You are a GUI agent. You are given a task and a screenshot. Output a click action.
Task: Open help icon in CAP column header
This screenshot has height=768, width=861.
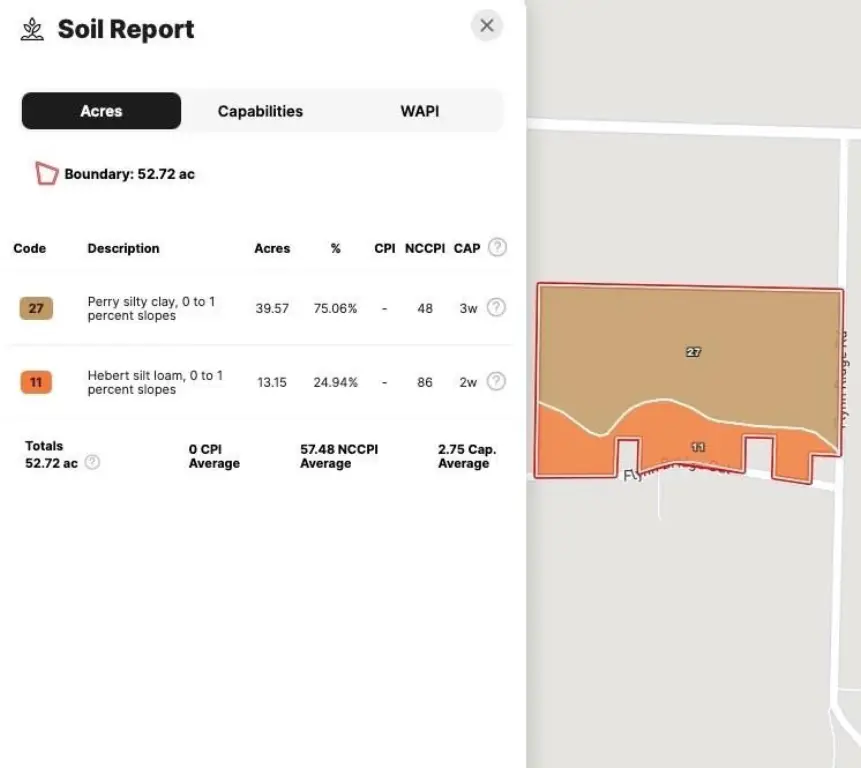click(496, 248)
